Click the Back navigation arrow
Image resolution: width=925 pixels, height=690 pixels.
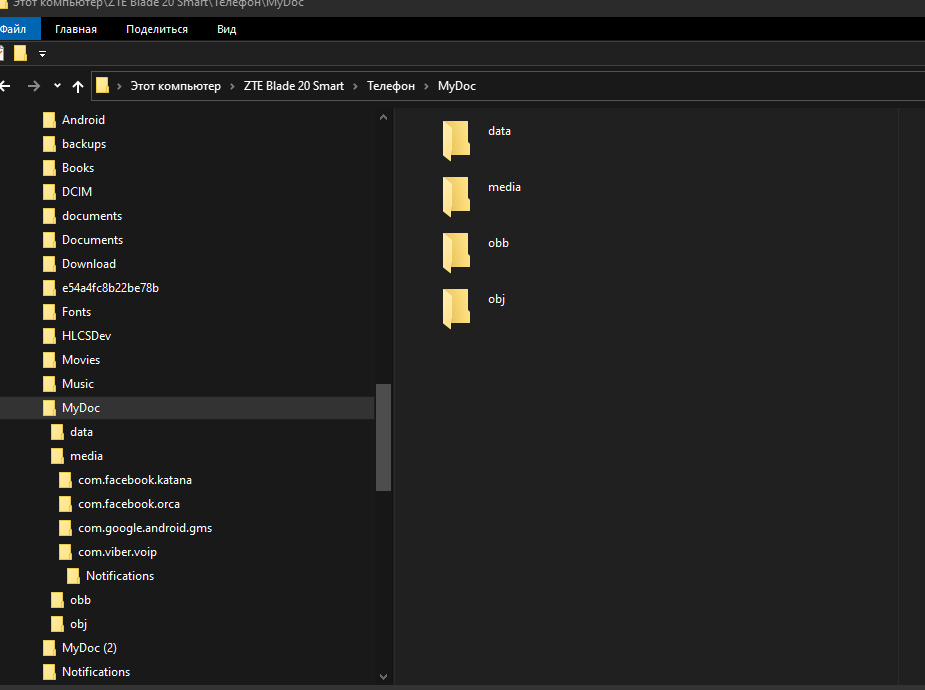pyautogui.click(x=5, y=86)
